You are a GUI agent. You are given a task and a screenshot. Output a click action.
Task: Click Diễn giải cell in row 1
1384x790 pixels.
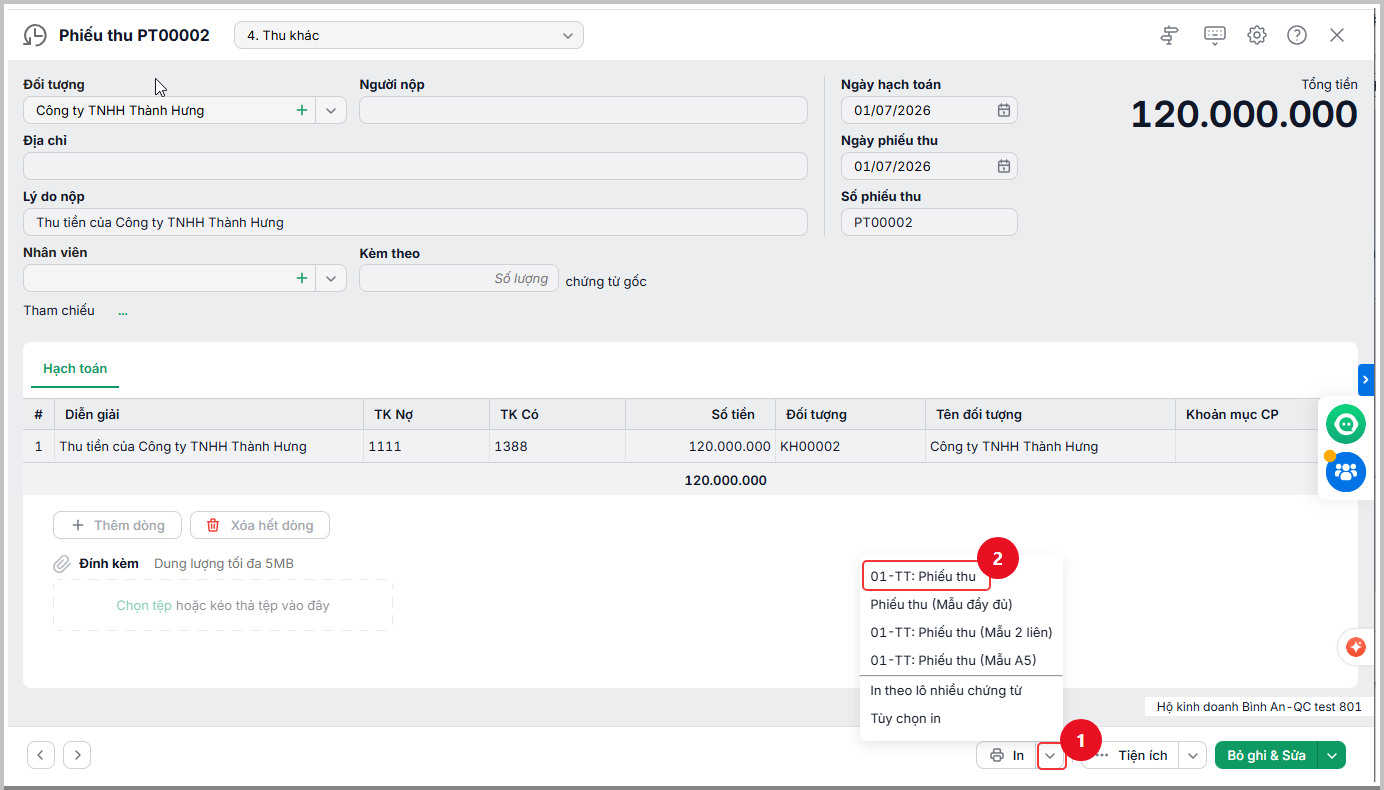click(x=209, y=446)
